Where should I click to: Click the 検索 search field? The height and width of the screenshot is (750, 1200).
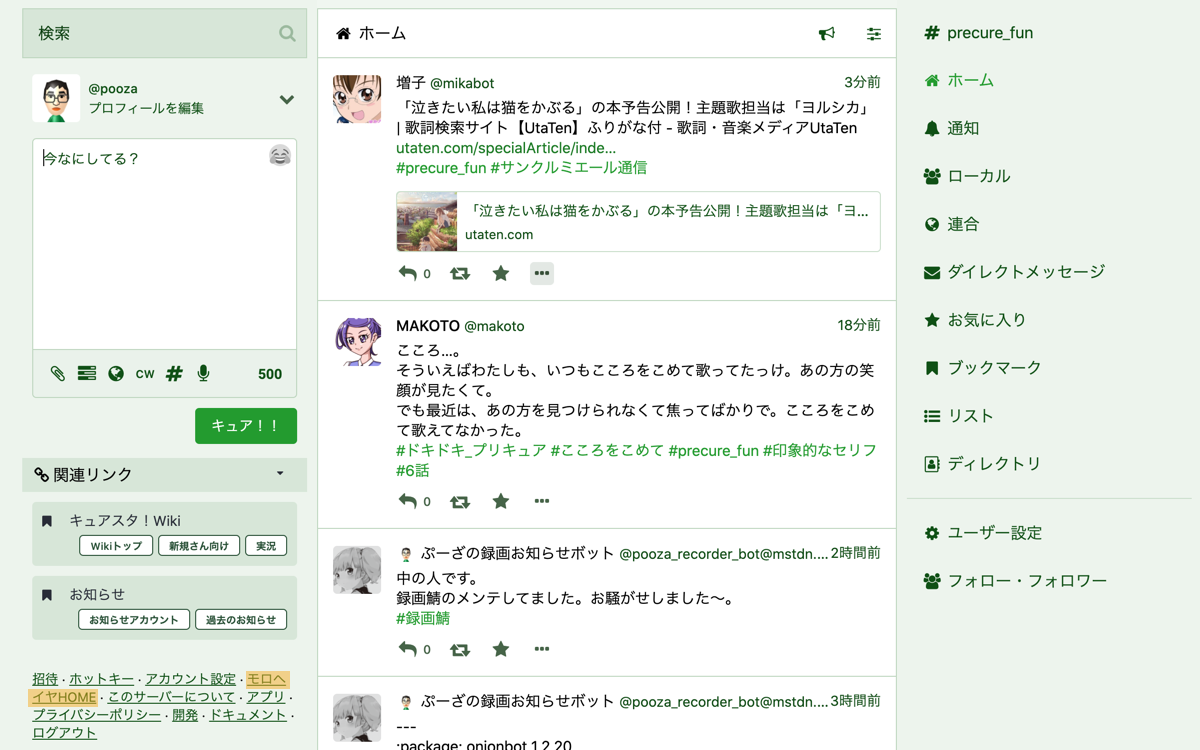(x=155, y=34)
